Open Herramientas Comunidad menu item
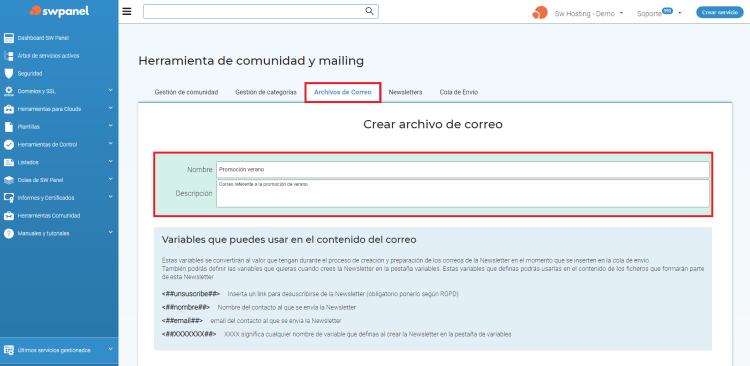This screenshot has width=750, height=366. [48, 216]
